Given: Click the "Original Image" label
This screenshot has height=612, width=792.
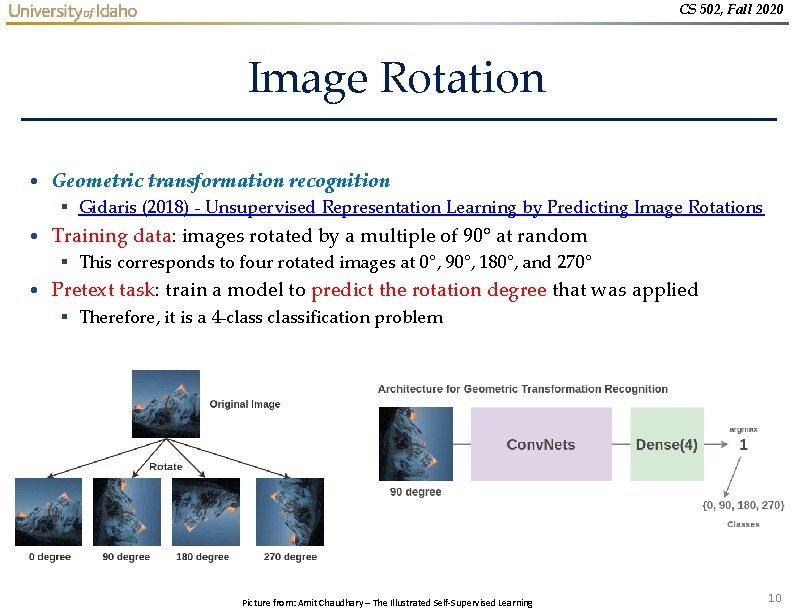Looking at the screenshot, I should point(245,404).
